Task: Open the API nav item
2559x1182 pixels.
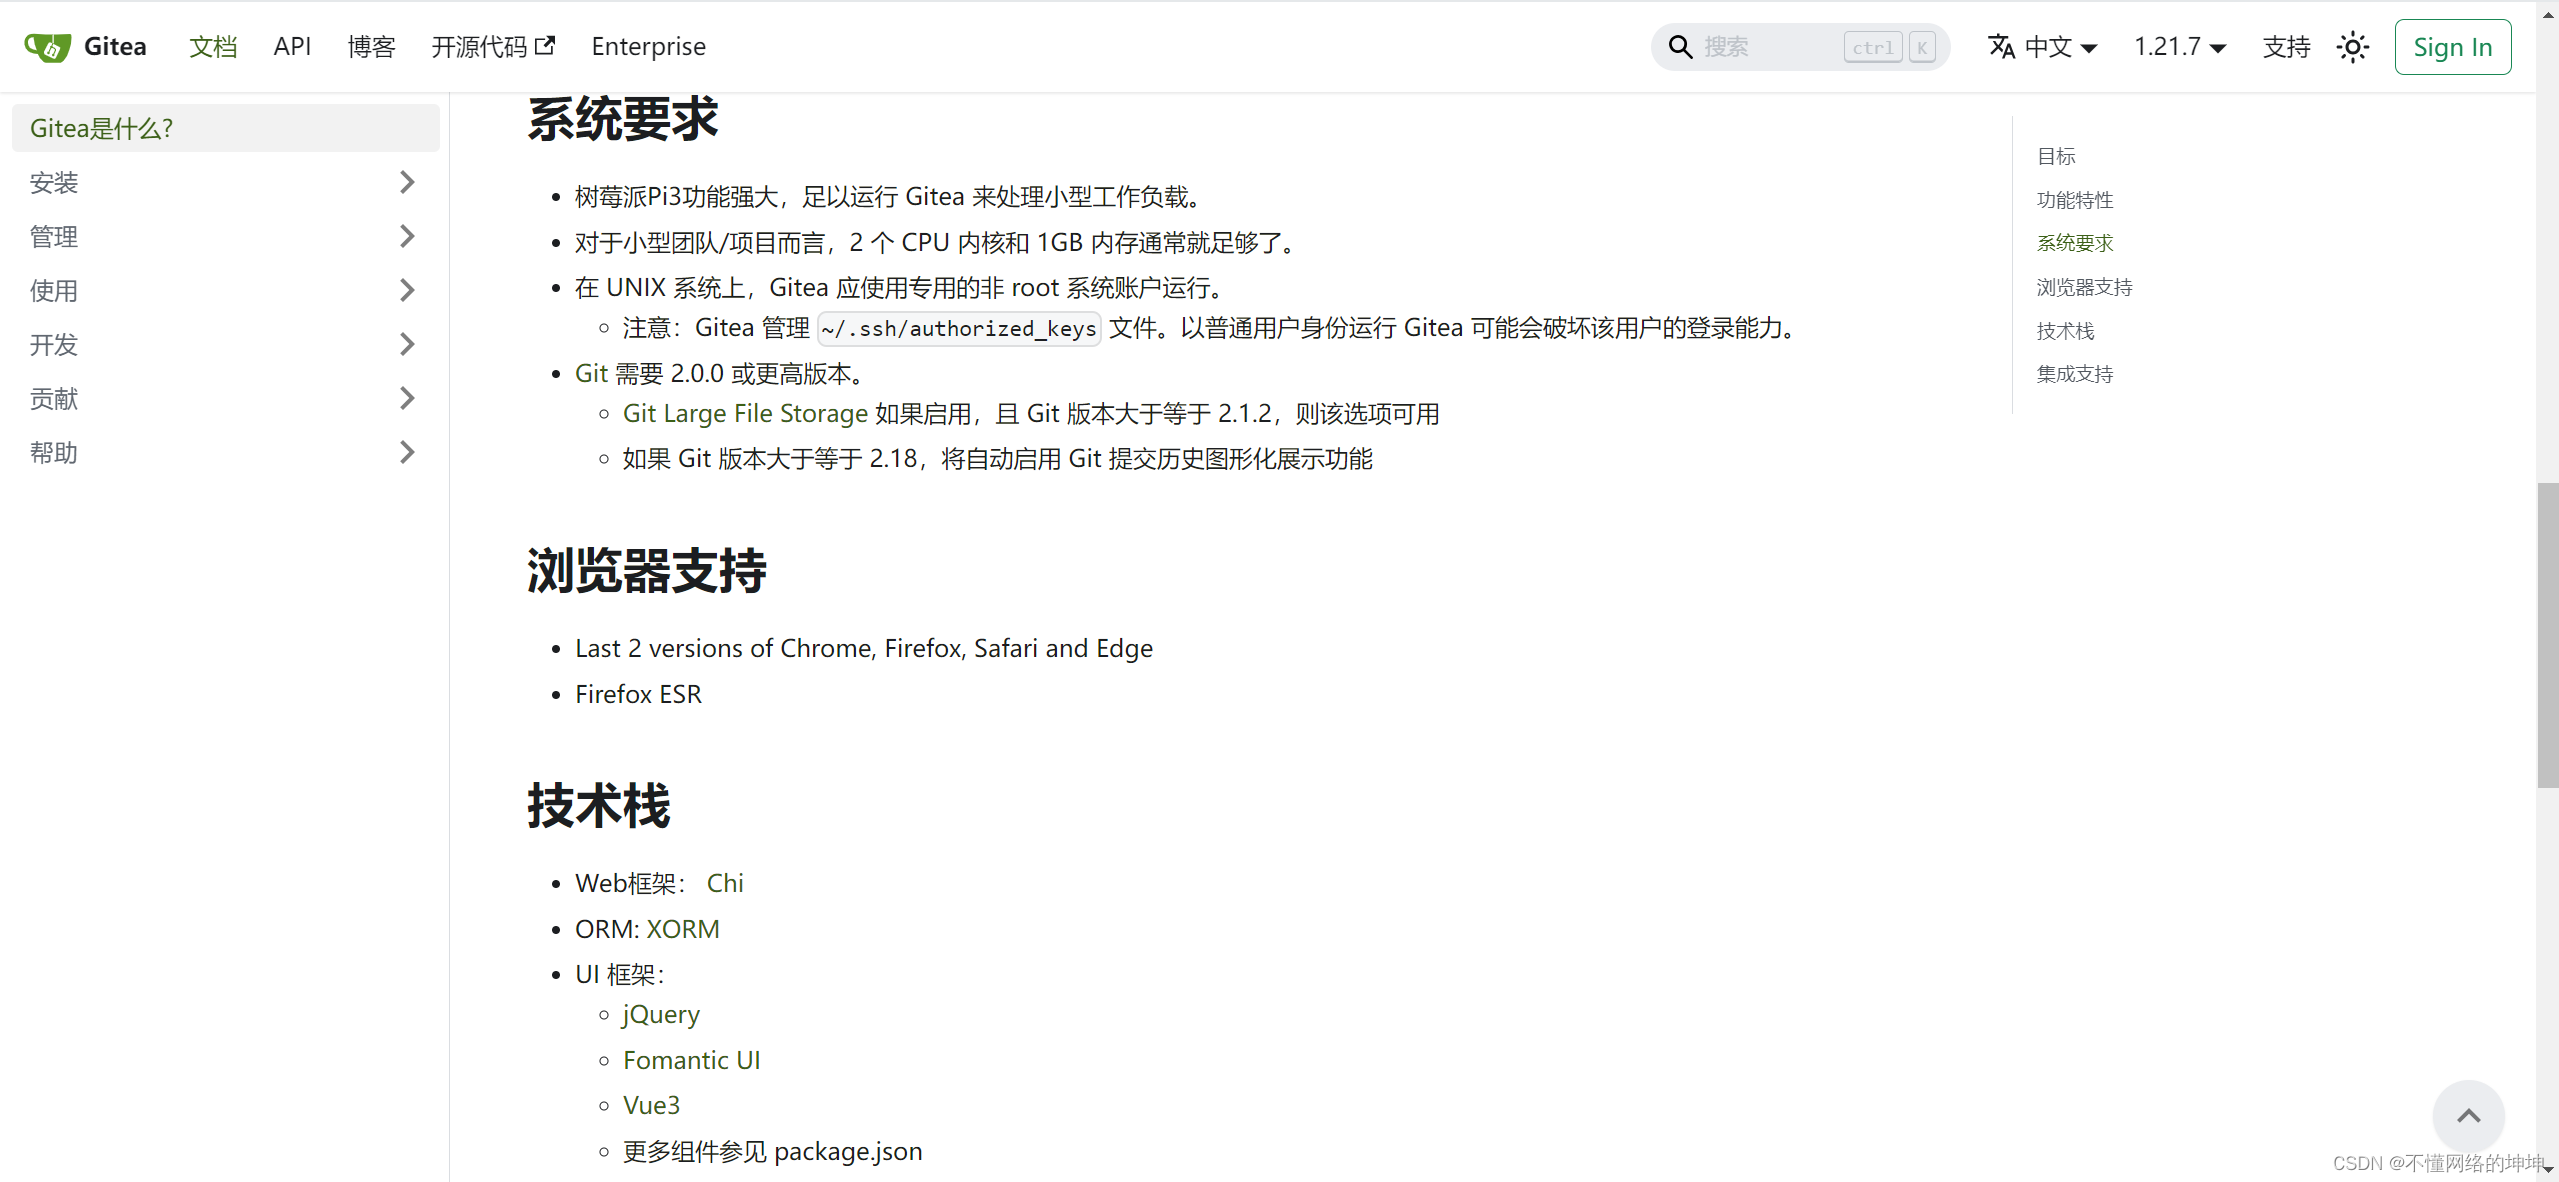Action: pos(292,47)
